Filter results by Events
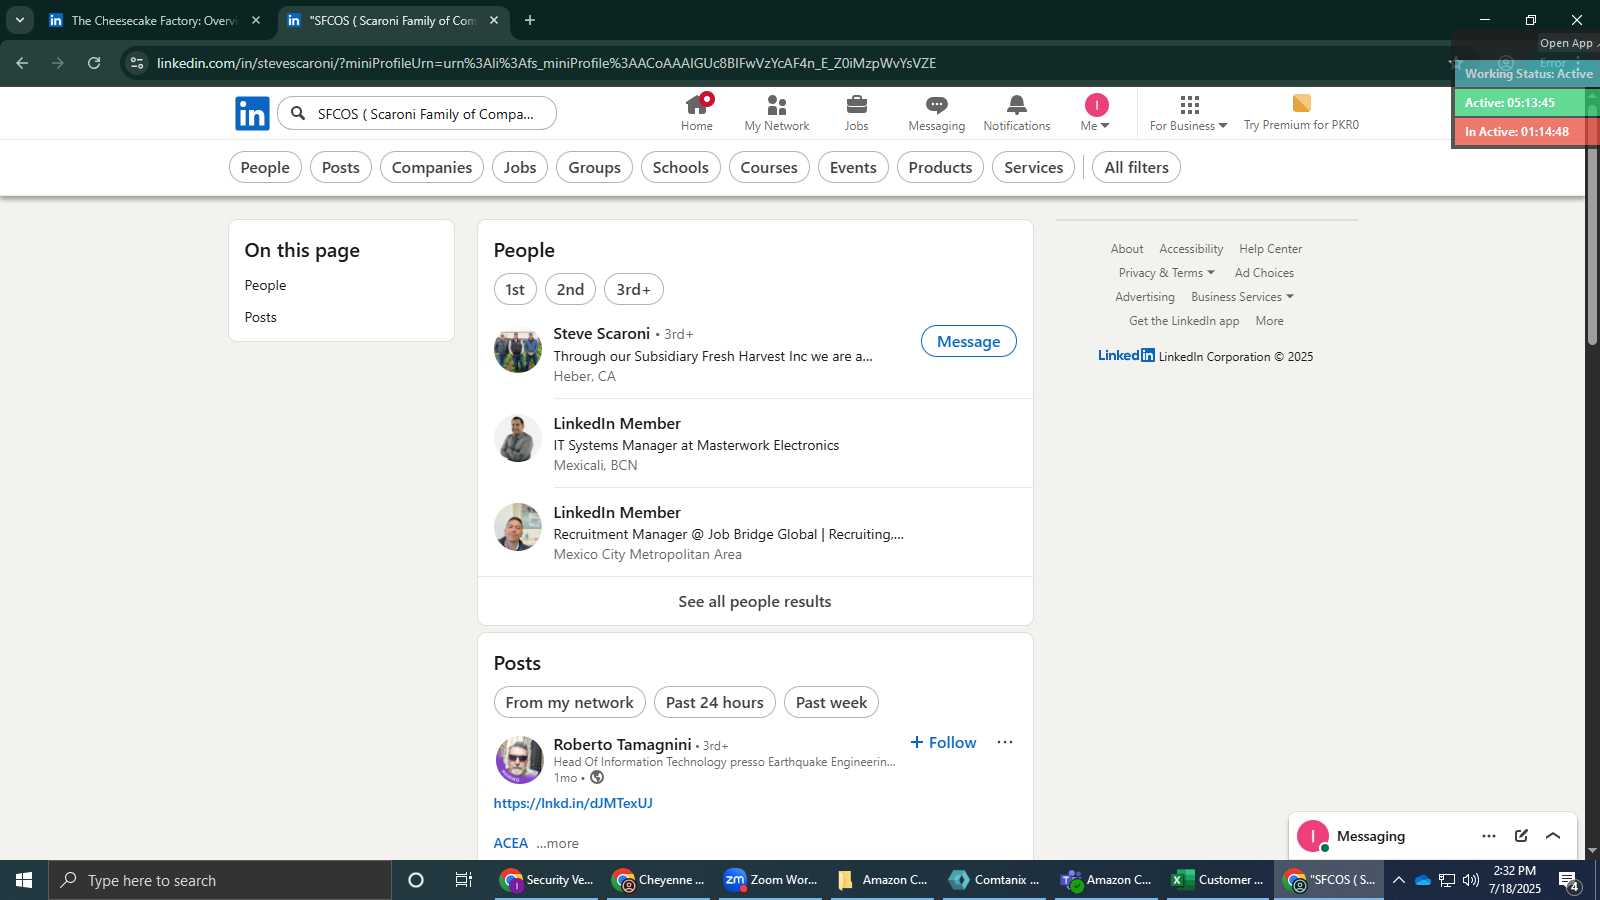Viewport: 1600px width, 900px height. coord(853,167)
